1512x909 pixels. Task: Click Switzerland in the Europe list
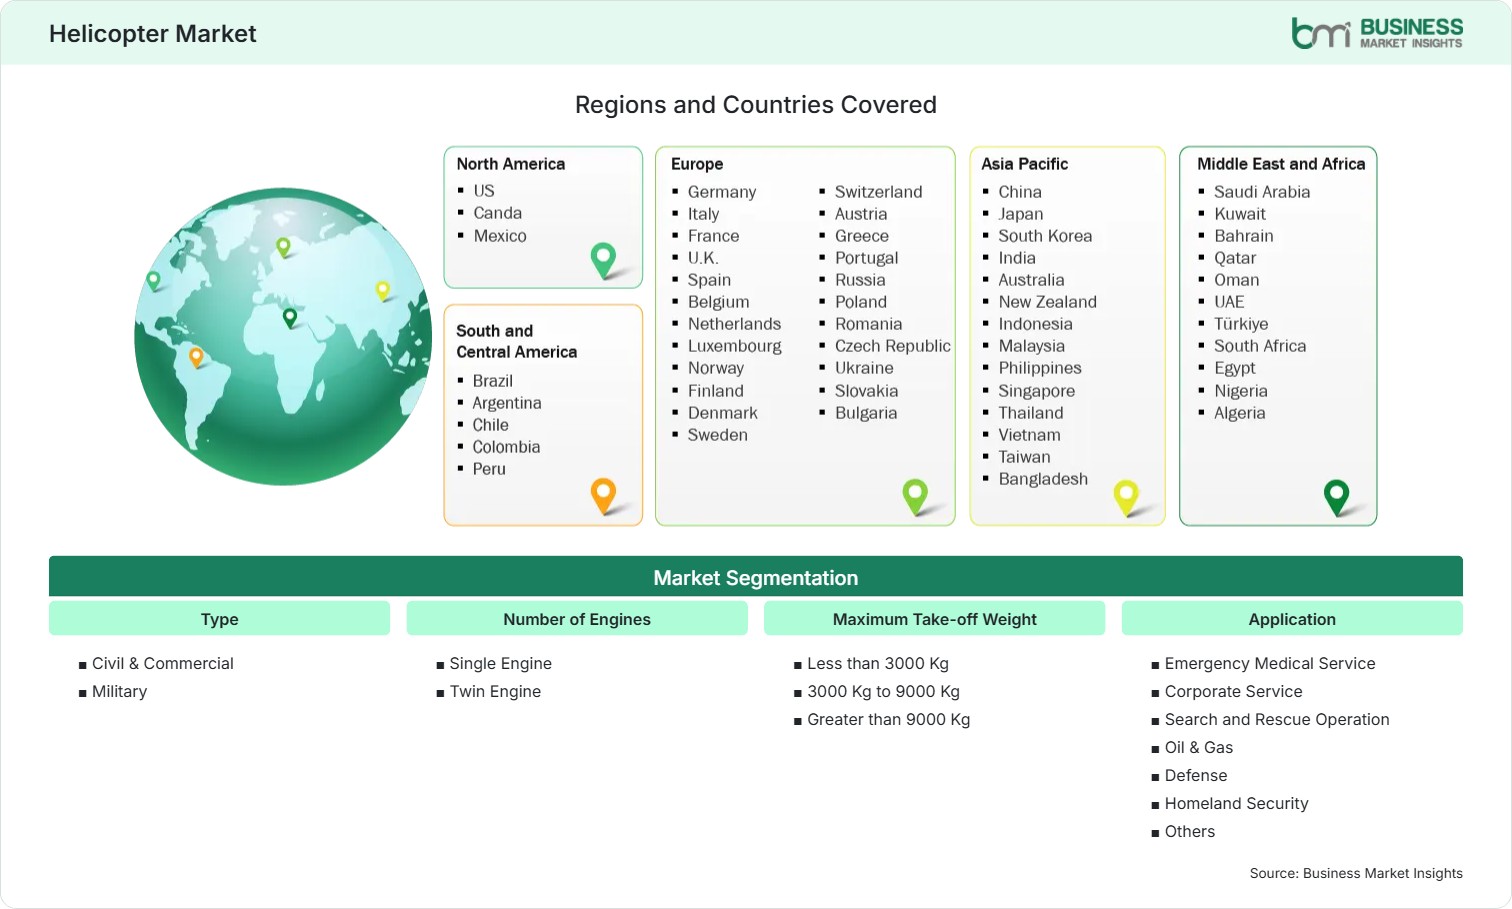[879, 192]
